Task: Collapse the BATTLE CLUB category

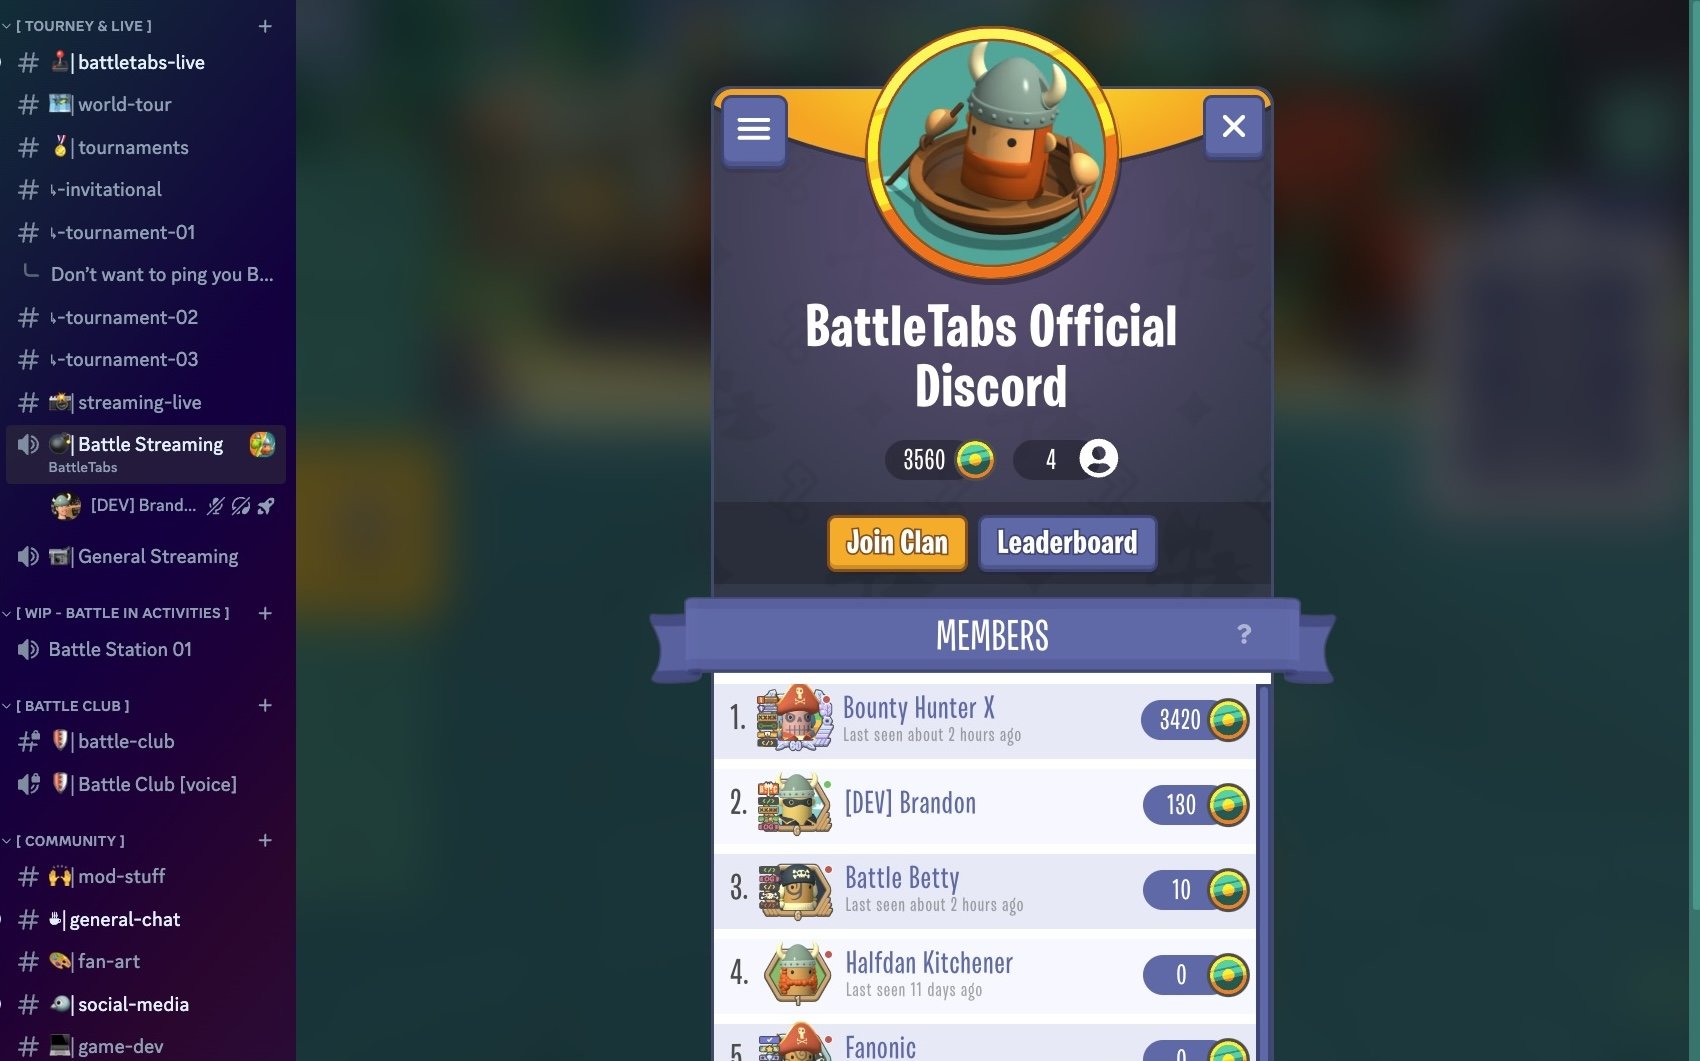Action: (x=66, y=706)
